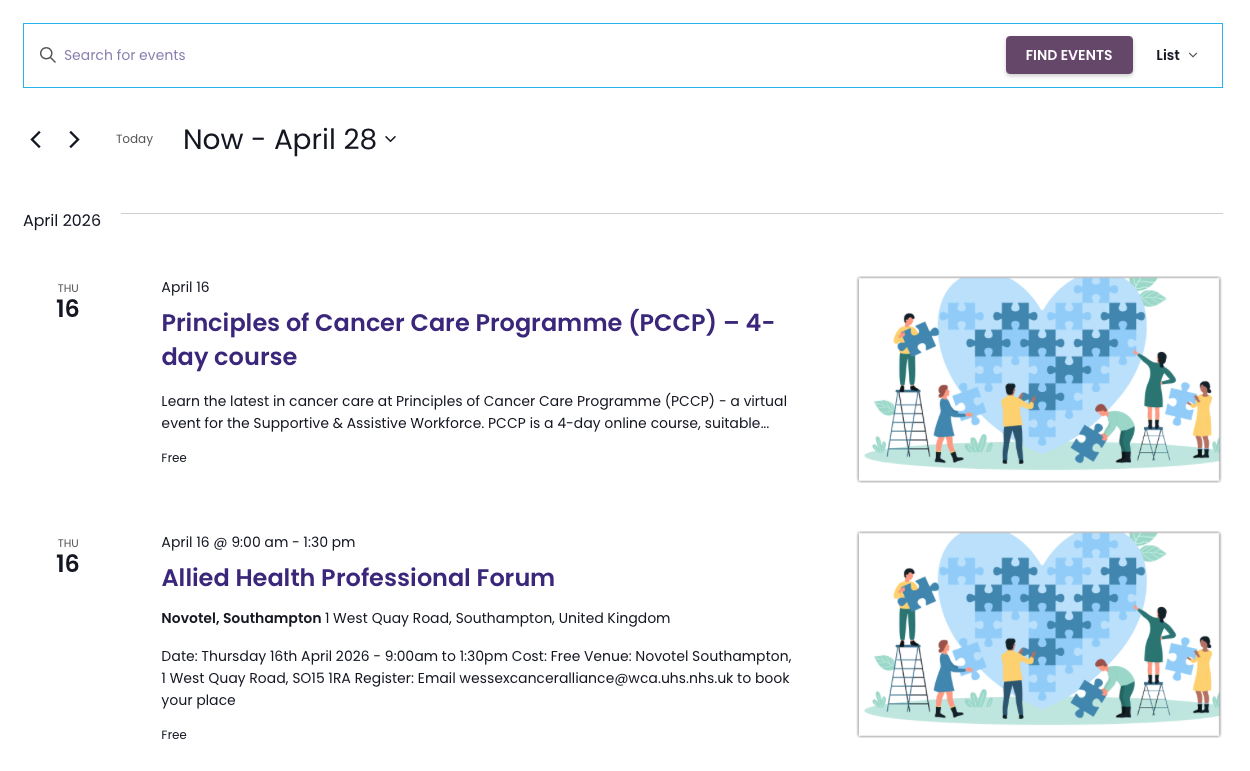Click the Allied Health Forum event thumbnail
1250x771 pixels.
[x=1039, y=634]
